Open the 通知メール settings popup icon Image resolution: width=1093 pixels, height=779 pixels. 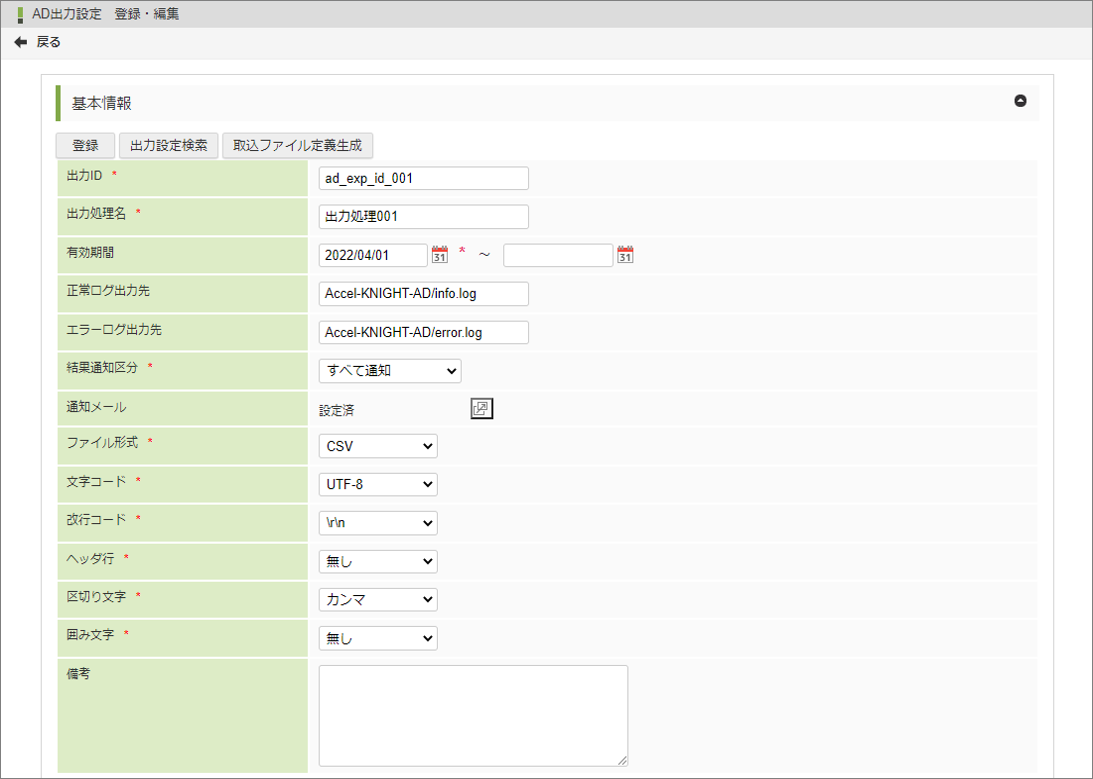(481, 408)
